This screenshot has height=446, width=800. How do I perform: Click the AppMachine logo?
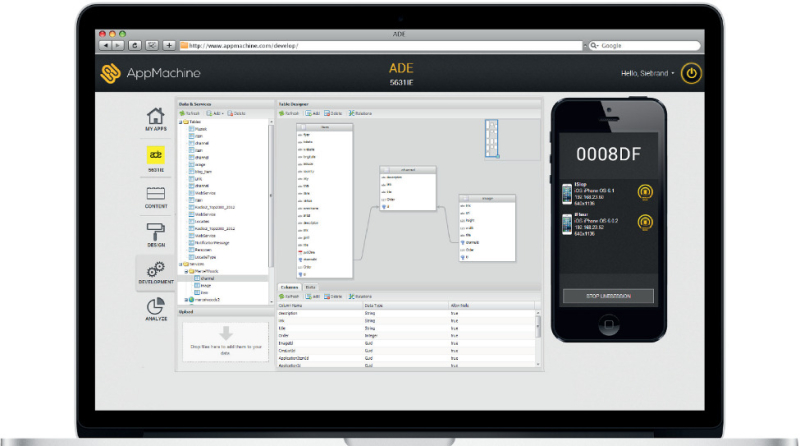pyautogui.click(x=151, y=73)
